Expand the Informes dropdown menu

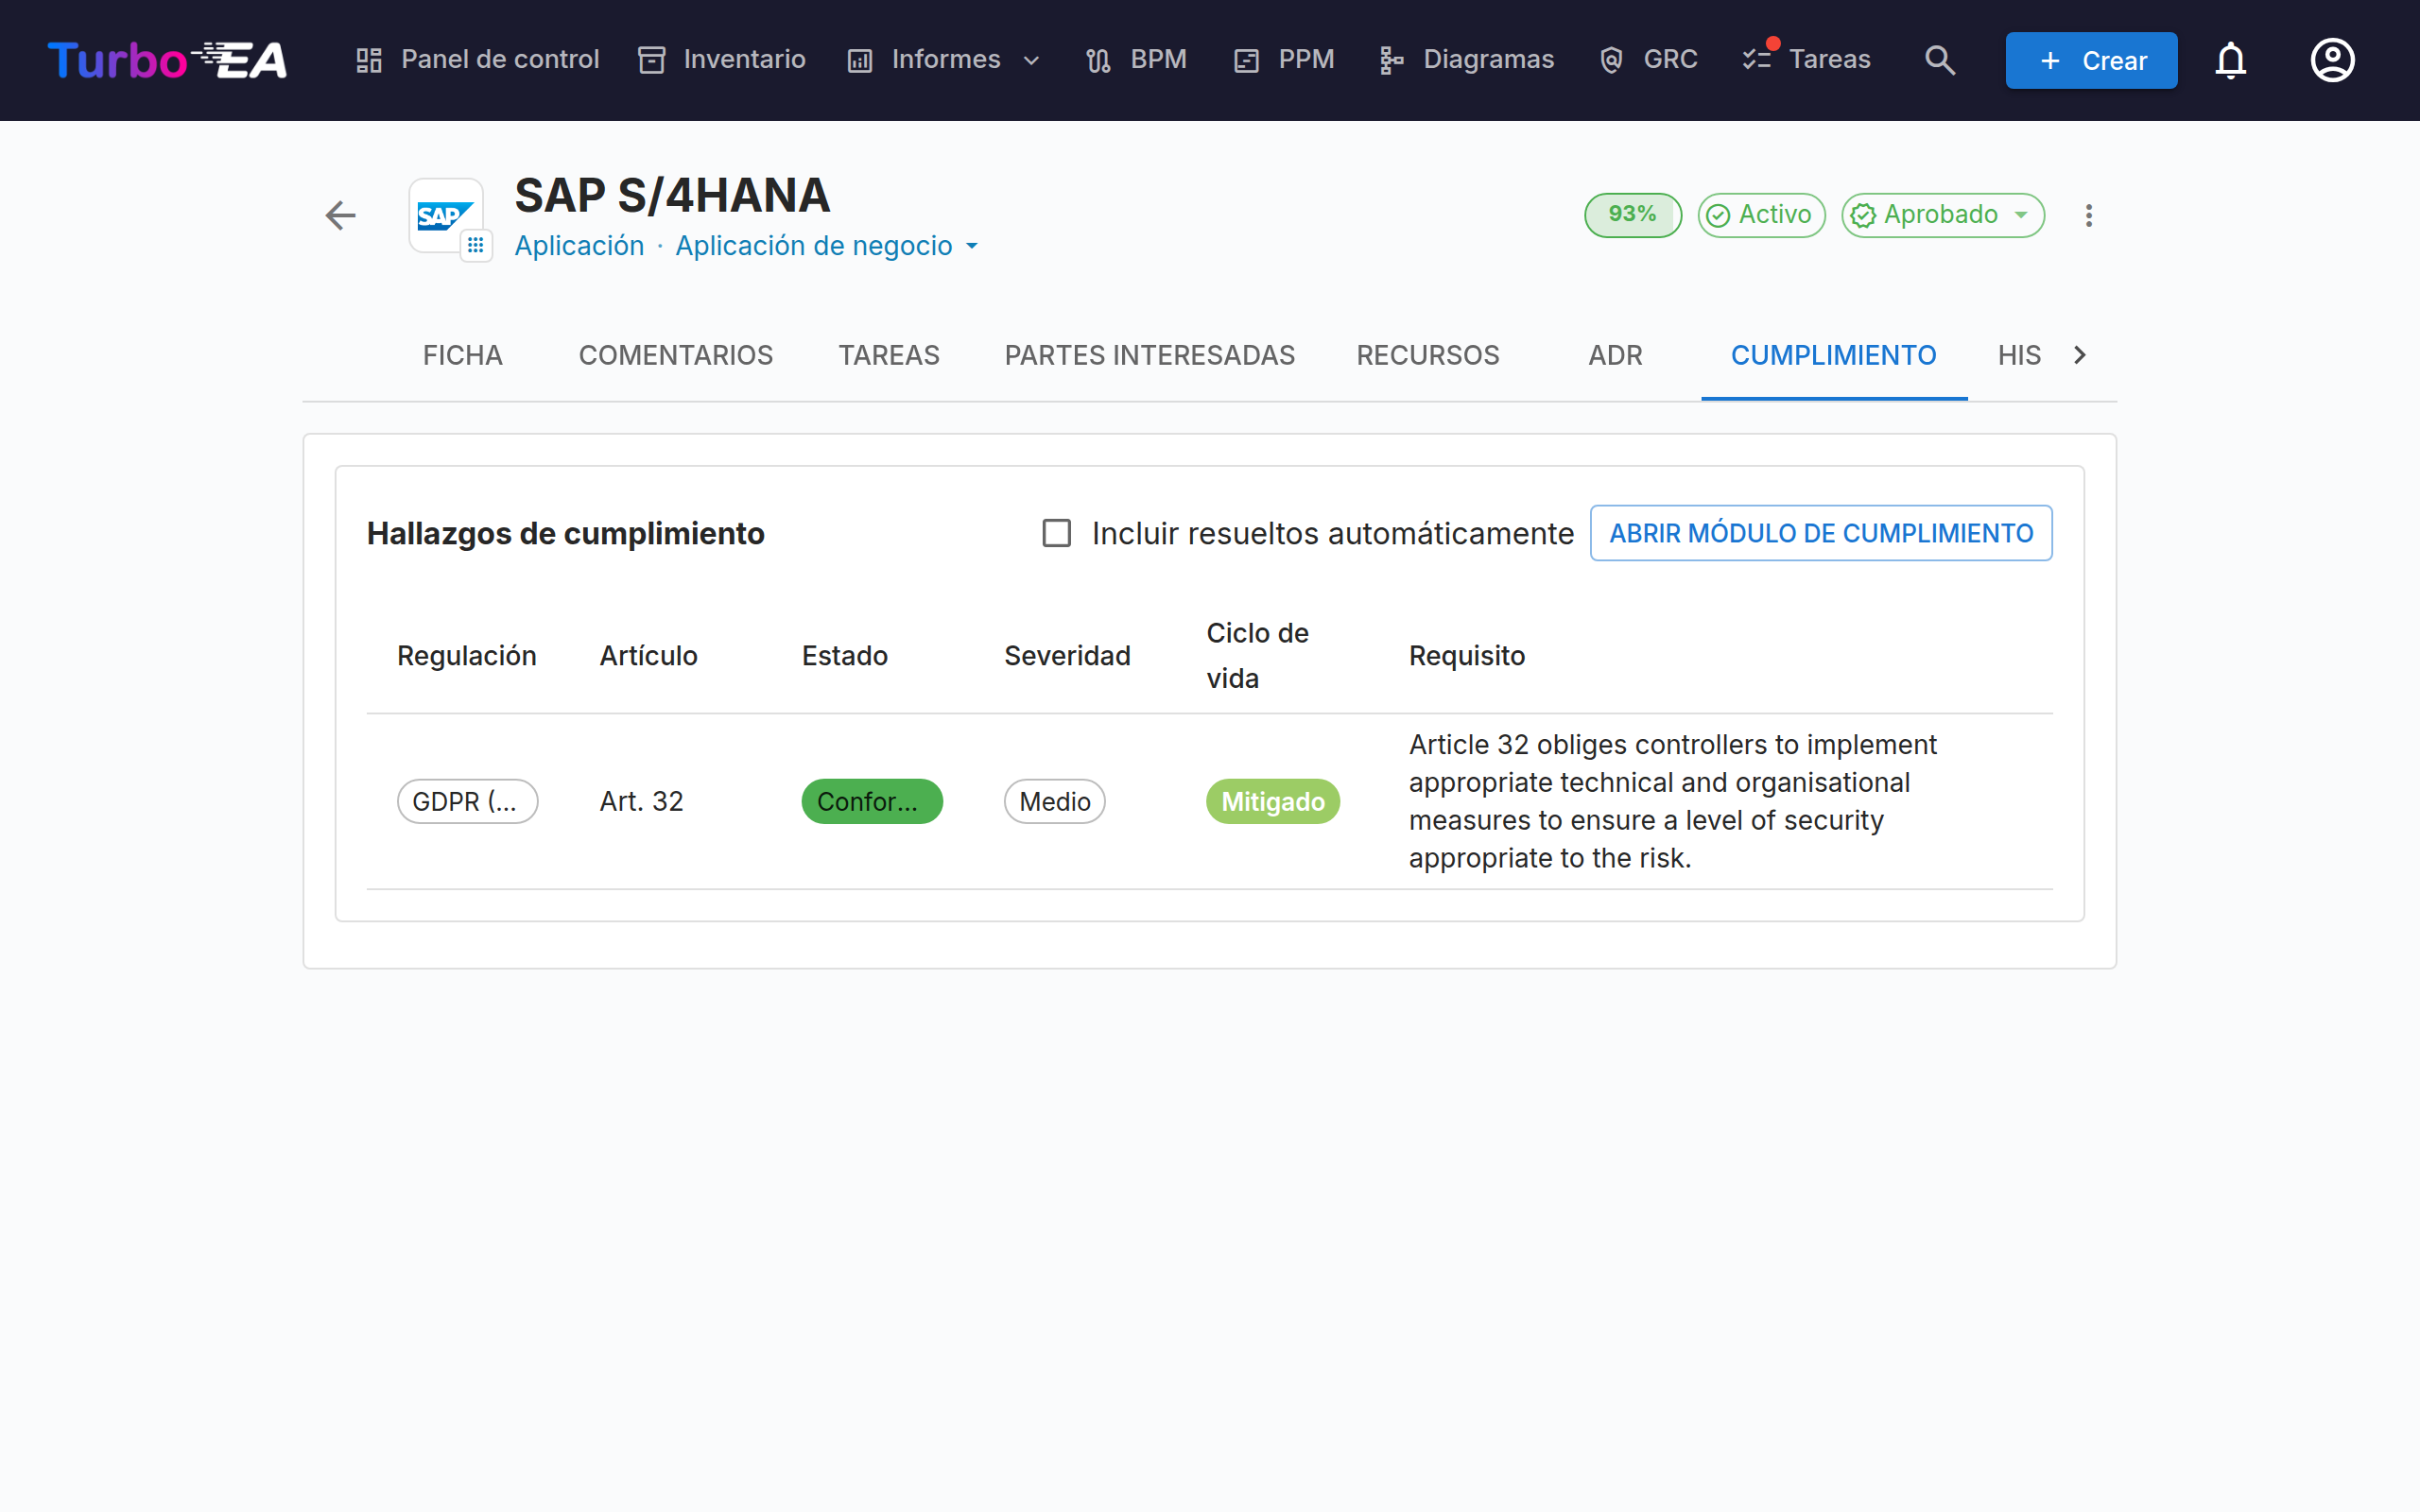[x=945, y=60]
